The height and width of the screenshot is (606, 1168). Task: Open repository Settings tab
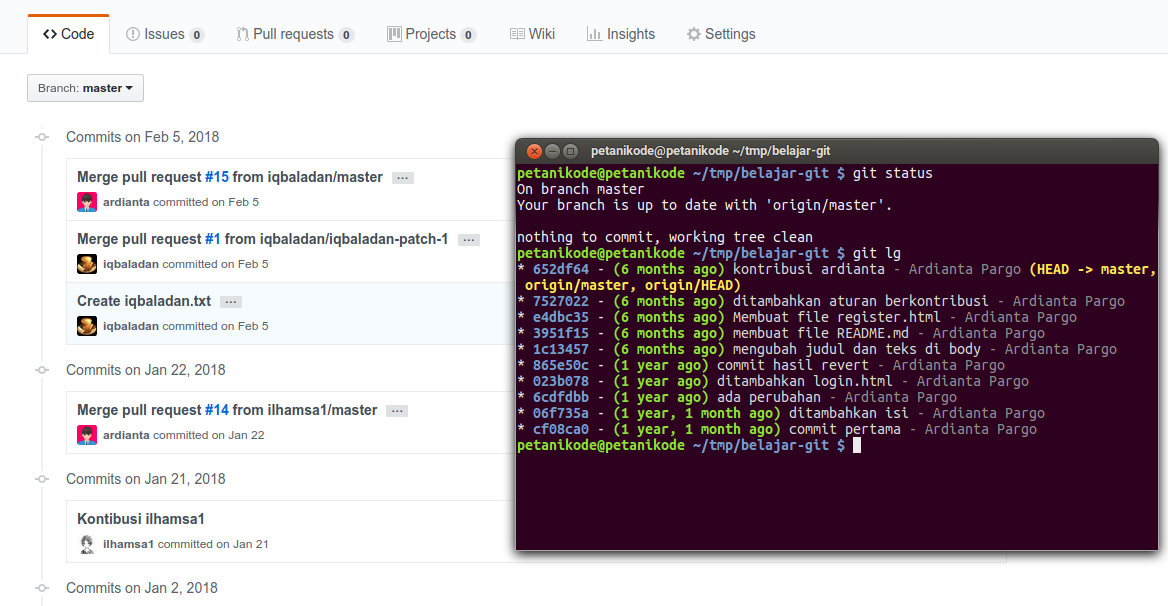[720, 34]
